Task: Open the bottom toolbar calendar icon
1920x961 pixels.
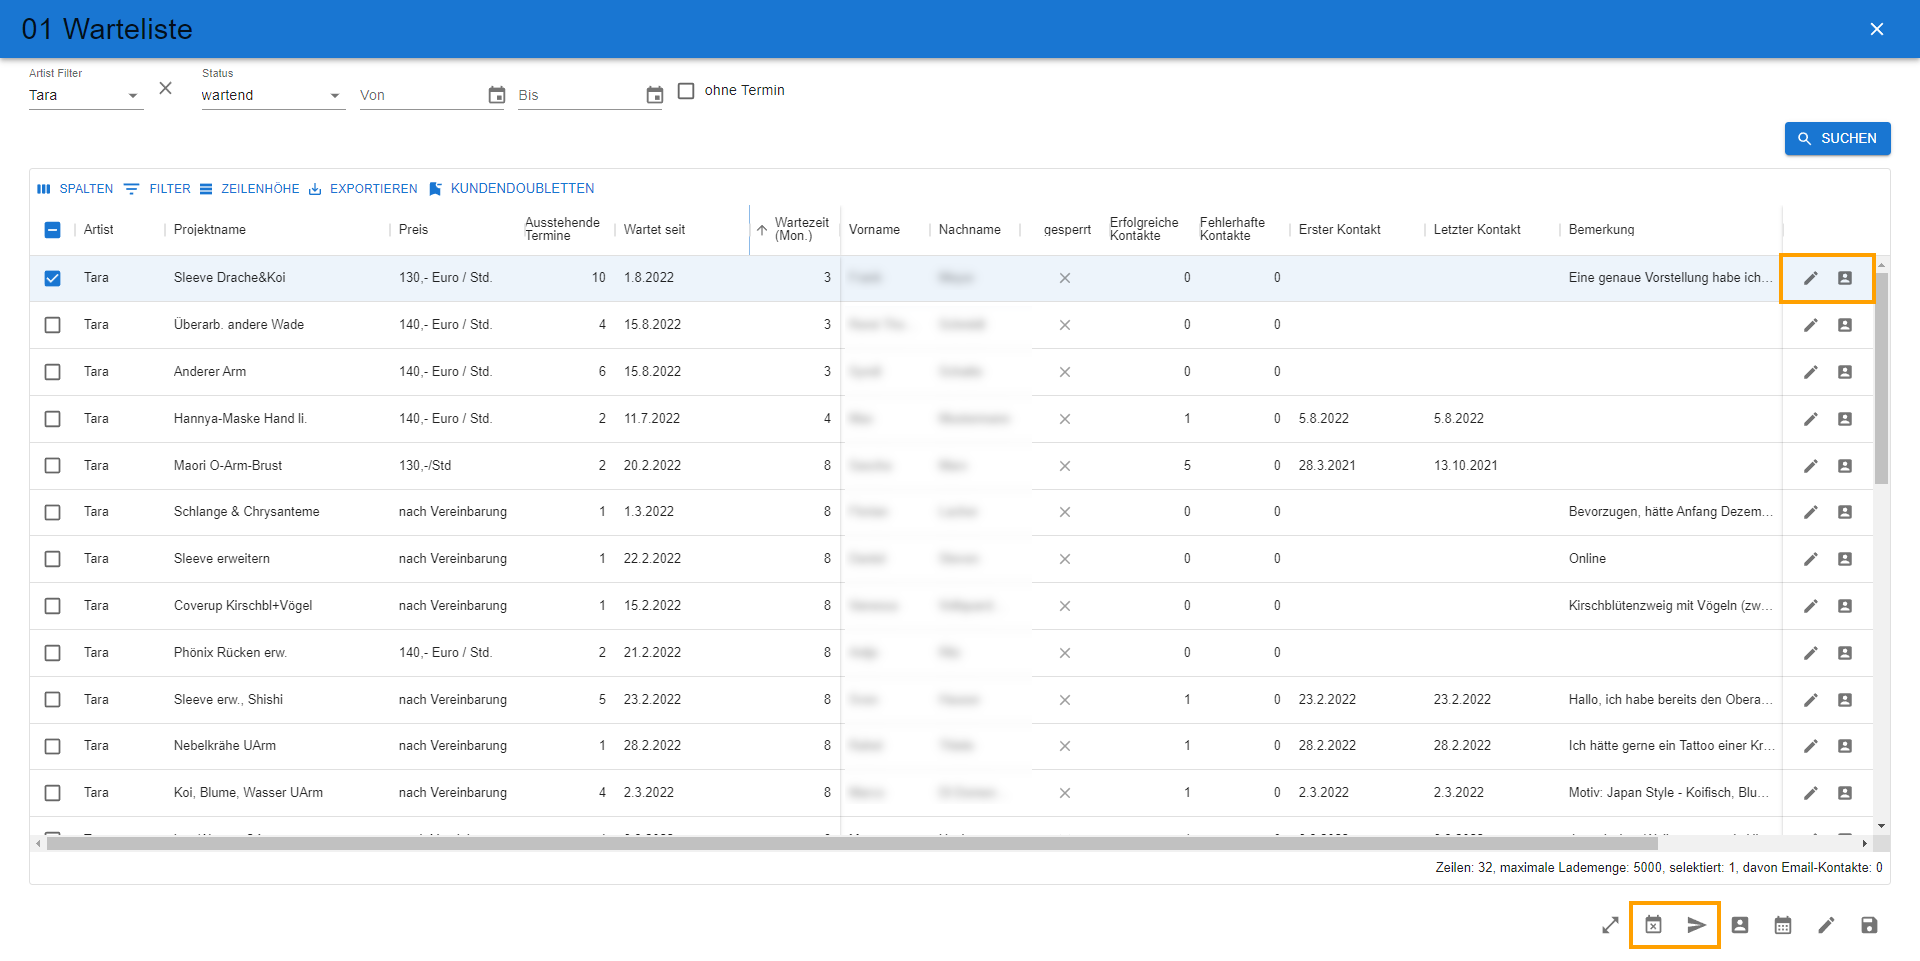Action: coord(1783,925)
